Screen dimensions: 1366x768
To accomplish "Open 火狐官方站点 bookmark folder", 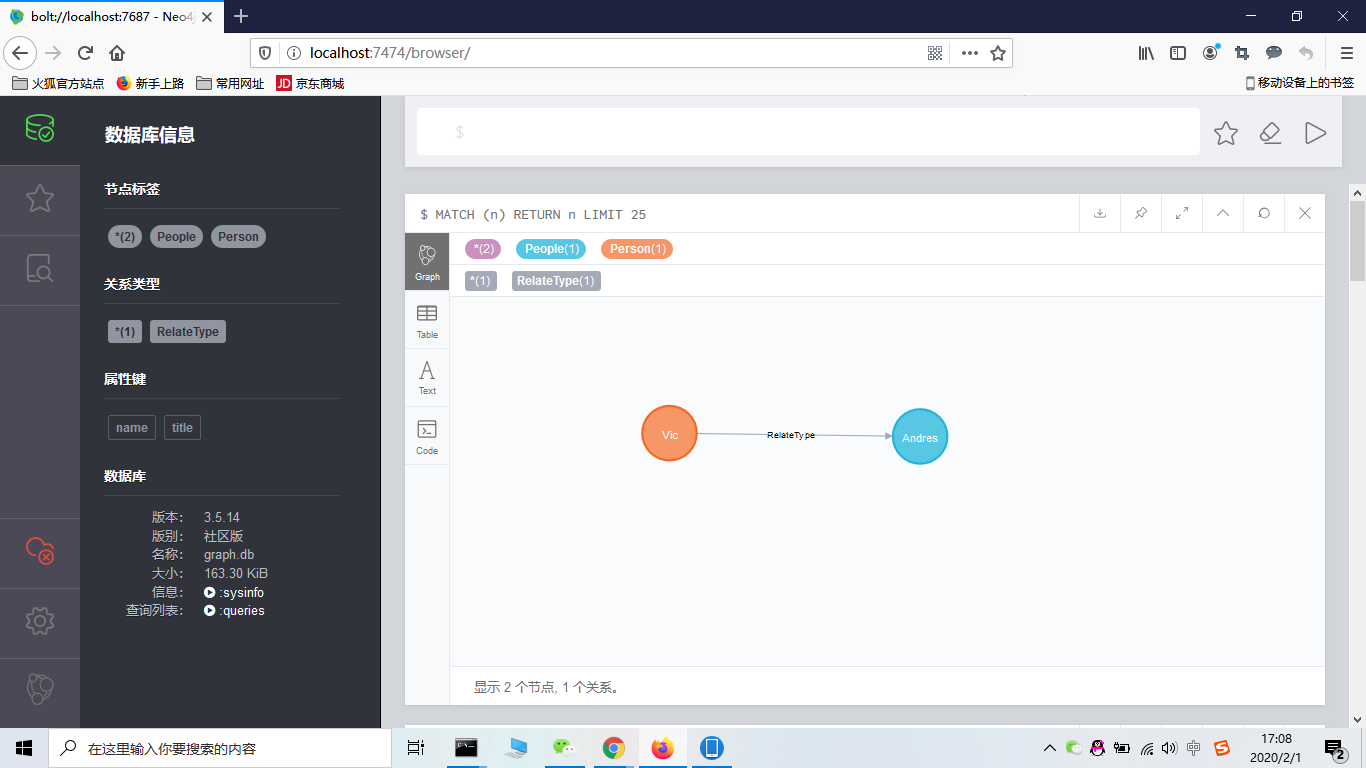I will point(58,83).
